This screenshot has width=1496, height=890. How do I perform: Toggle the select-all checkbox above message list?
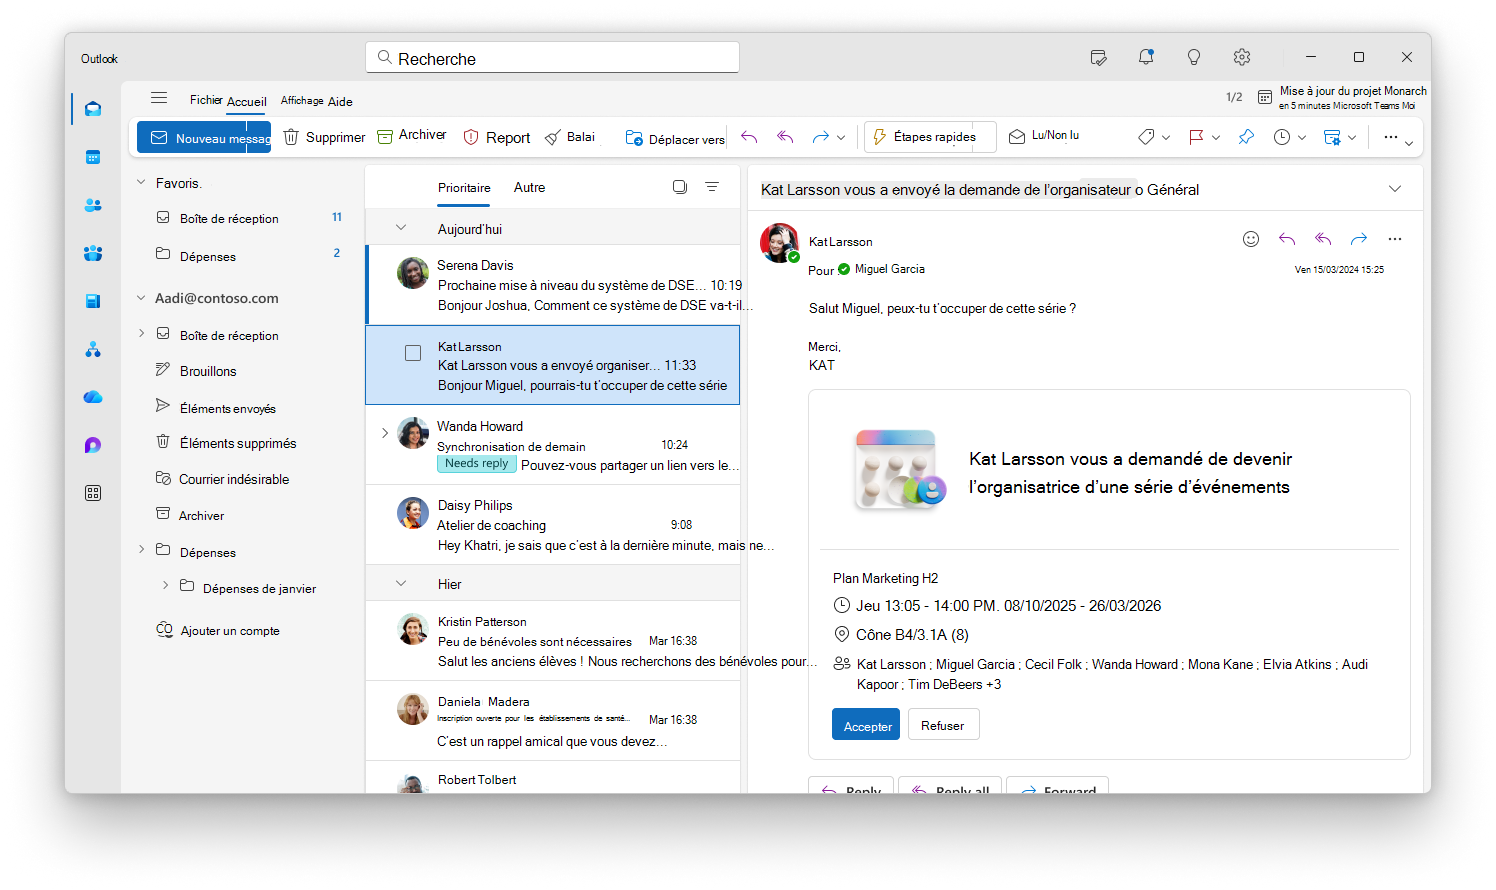[x=680, y=187]
